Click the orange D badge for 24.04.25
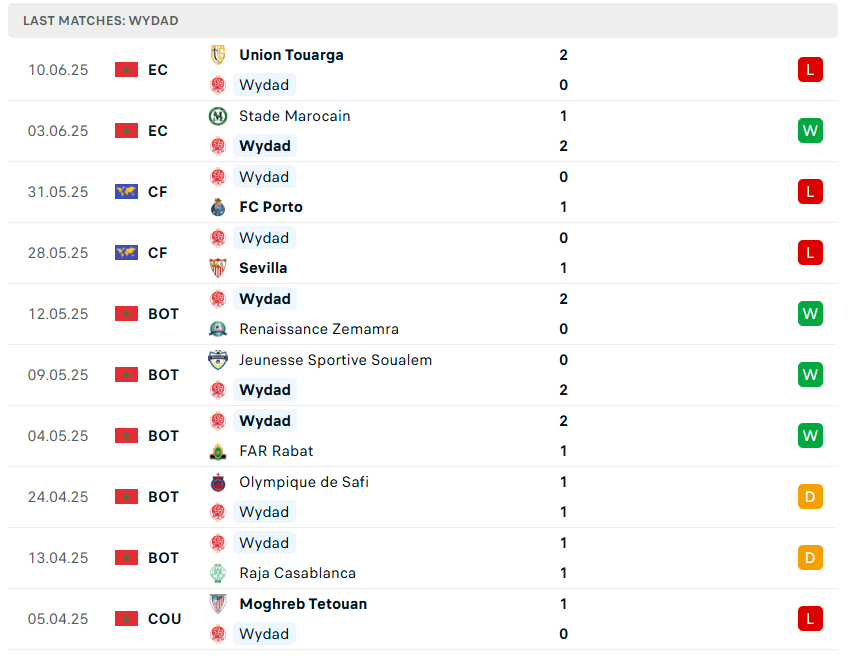The height and width of the screenshot is (660, 849). [810, 497]
